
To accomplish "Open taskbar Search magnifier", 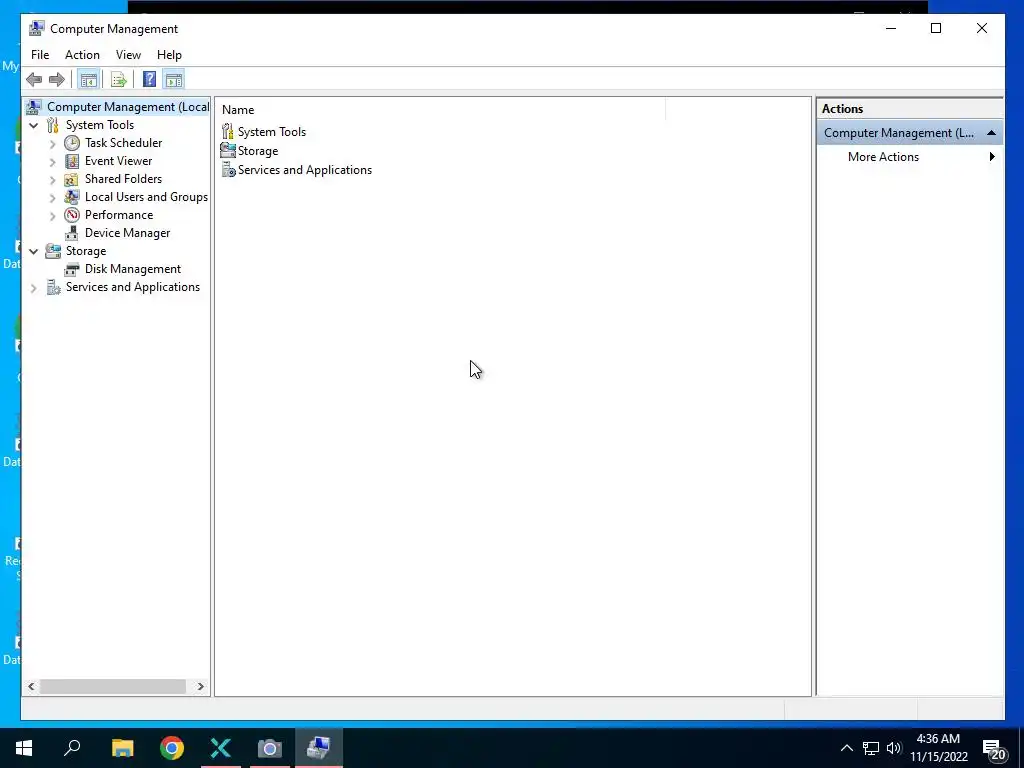I will pos(72,748).
